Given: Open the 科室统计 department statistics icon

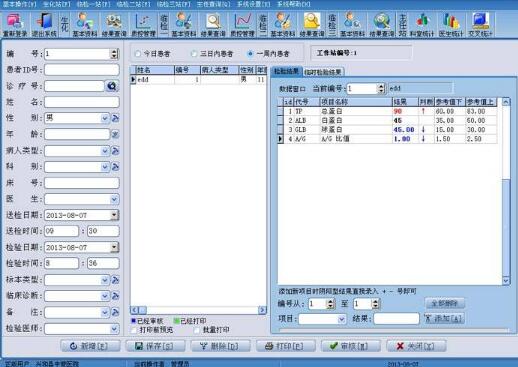Looking at the screenshot, I should pos(422,24).
